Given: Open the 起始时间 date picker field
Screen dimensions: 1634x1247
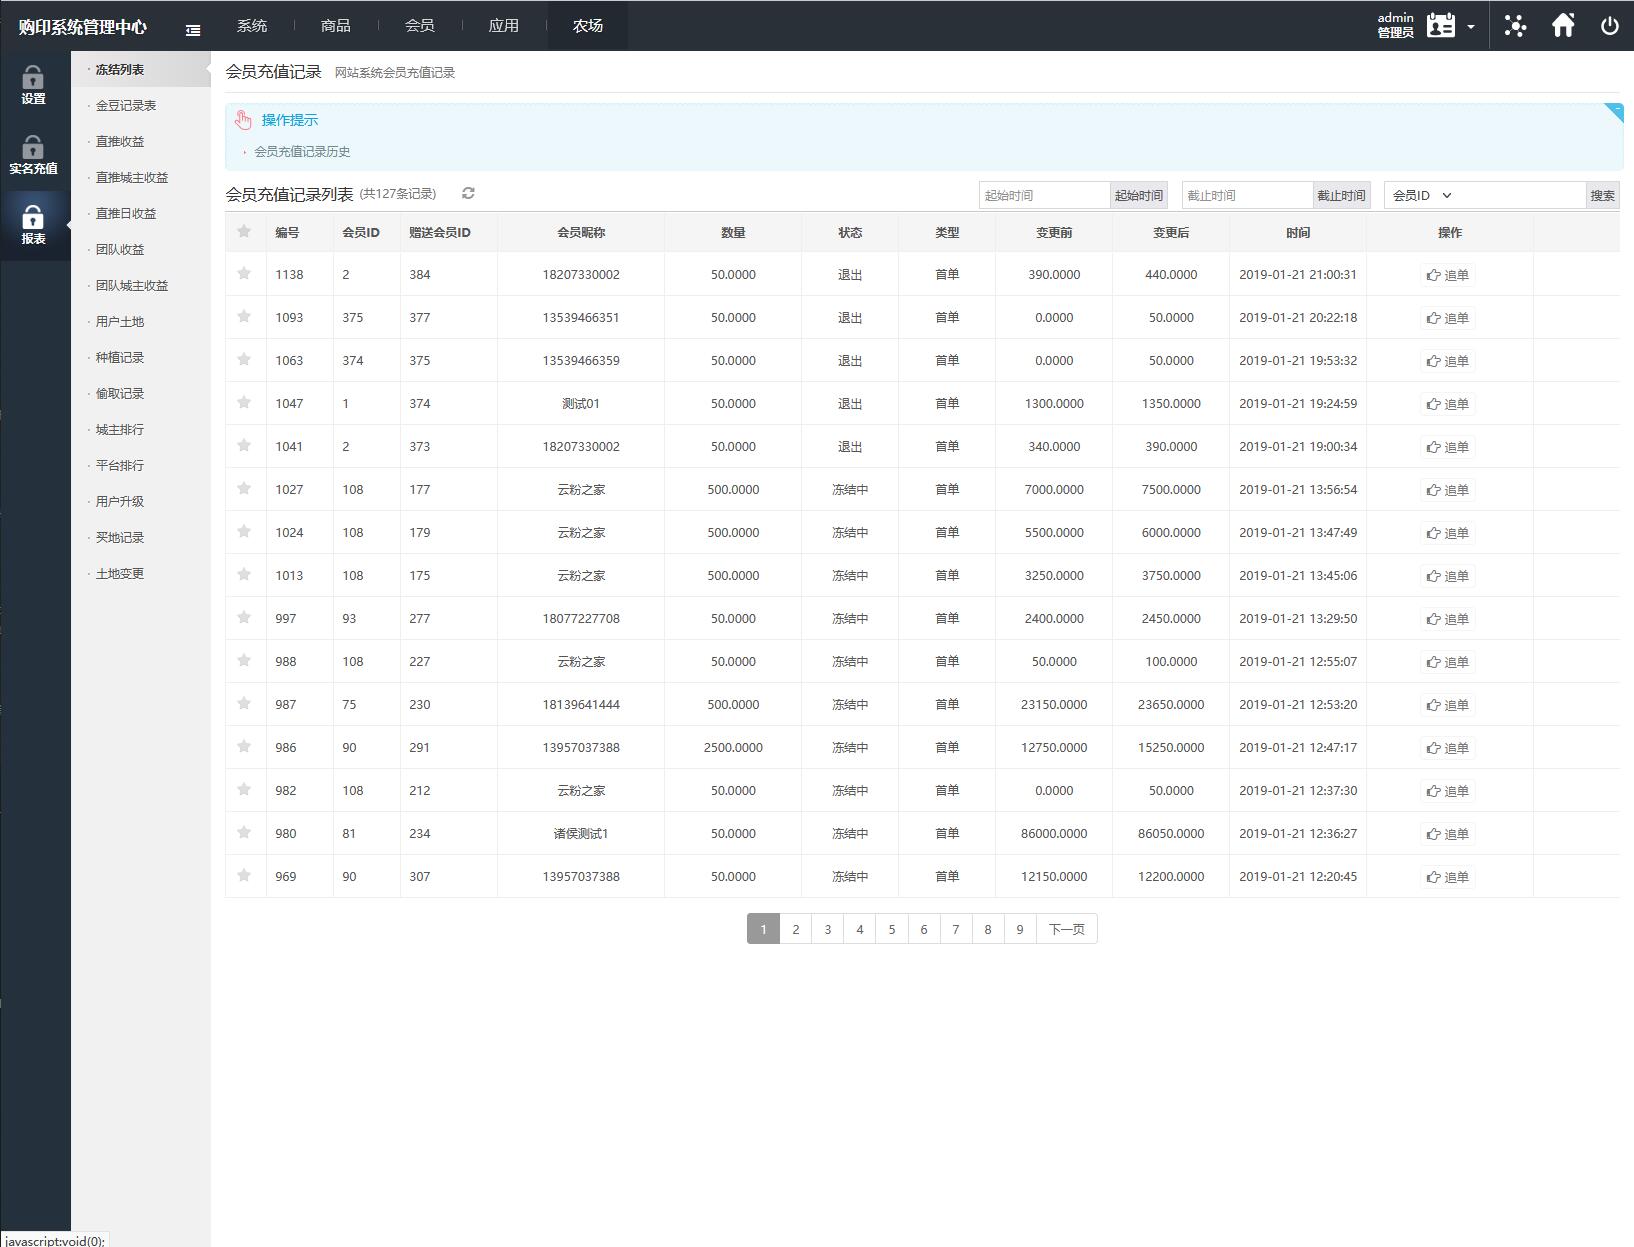Looking at the screenshot, I should [x=1044, y=196].
